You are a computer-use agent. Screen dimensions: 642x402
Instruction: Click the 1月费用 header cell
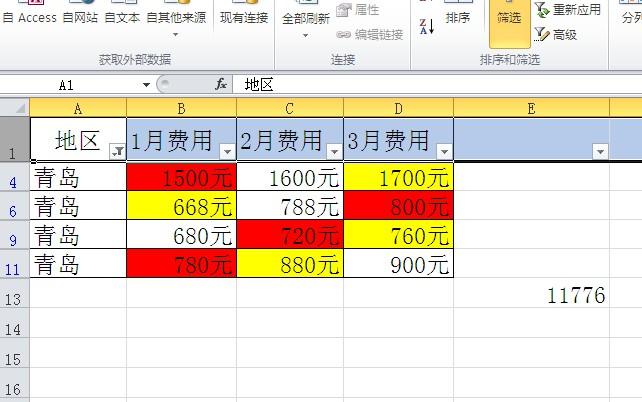coord(181,140)
